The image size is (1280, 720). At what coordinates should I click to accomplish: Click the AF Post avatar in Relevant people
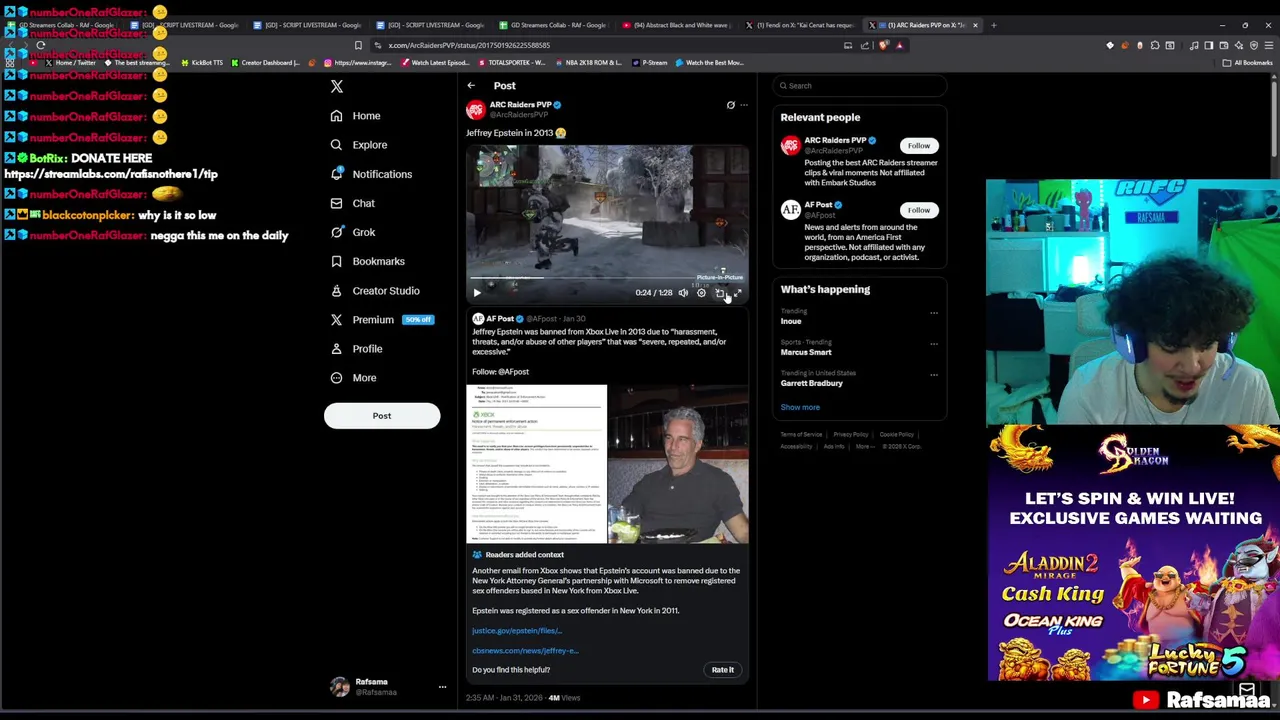790,210
